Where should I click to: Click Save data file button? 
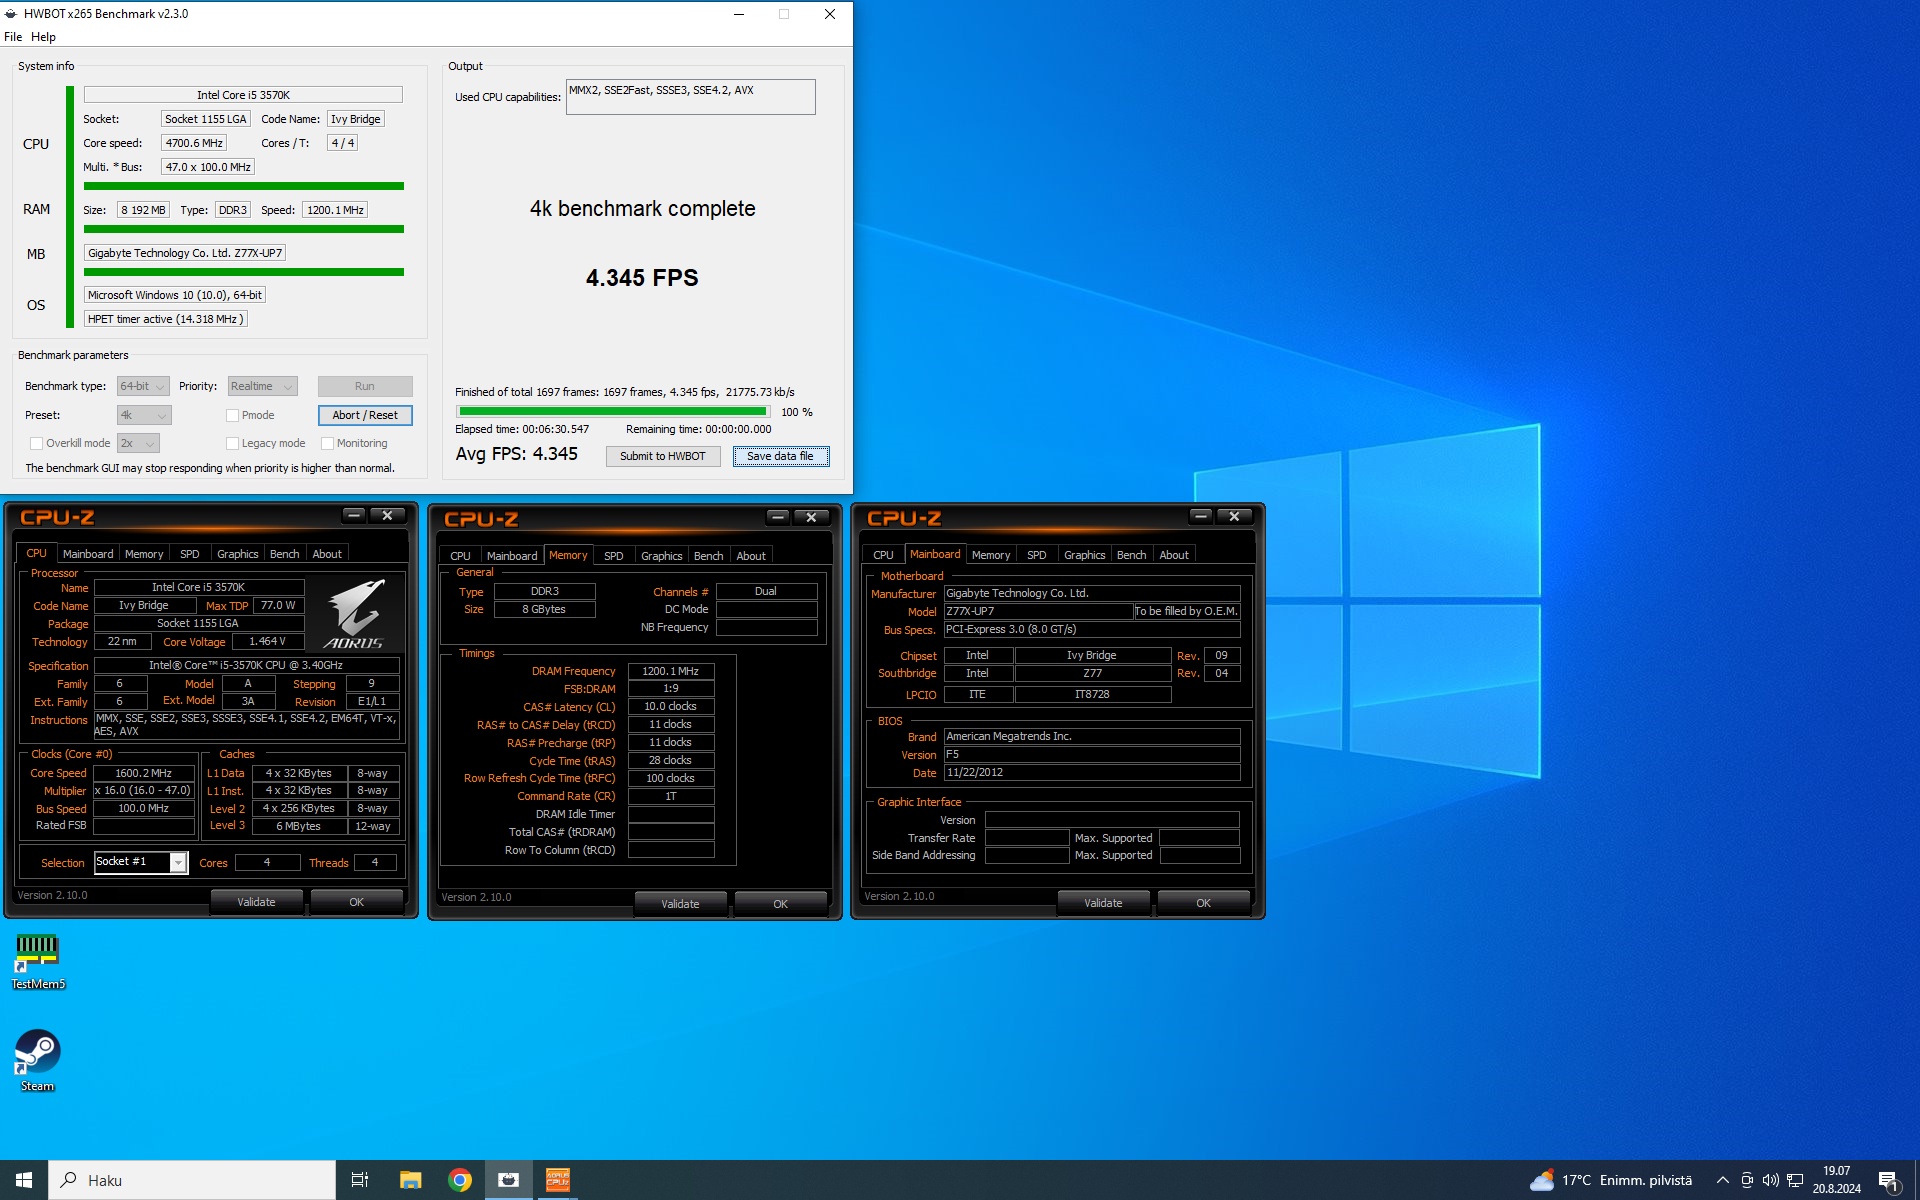point(780,456)
